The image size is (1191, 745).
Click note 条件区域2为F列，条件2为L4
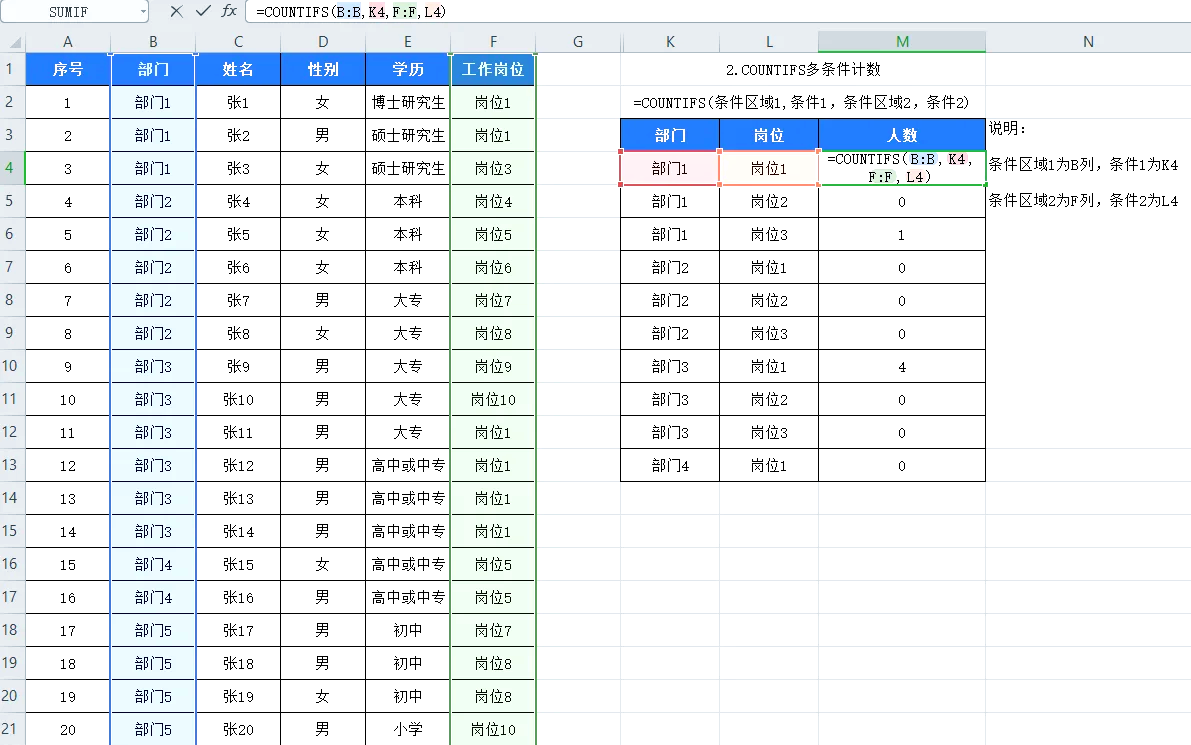coord(1083,200)
